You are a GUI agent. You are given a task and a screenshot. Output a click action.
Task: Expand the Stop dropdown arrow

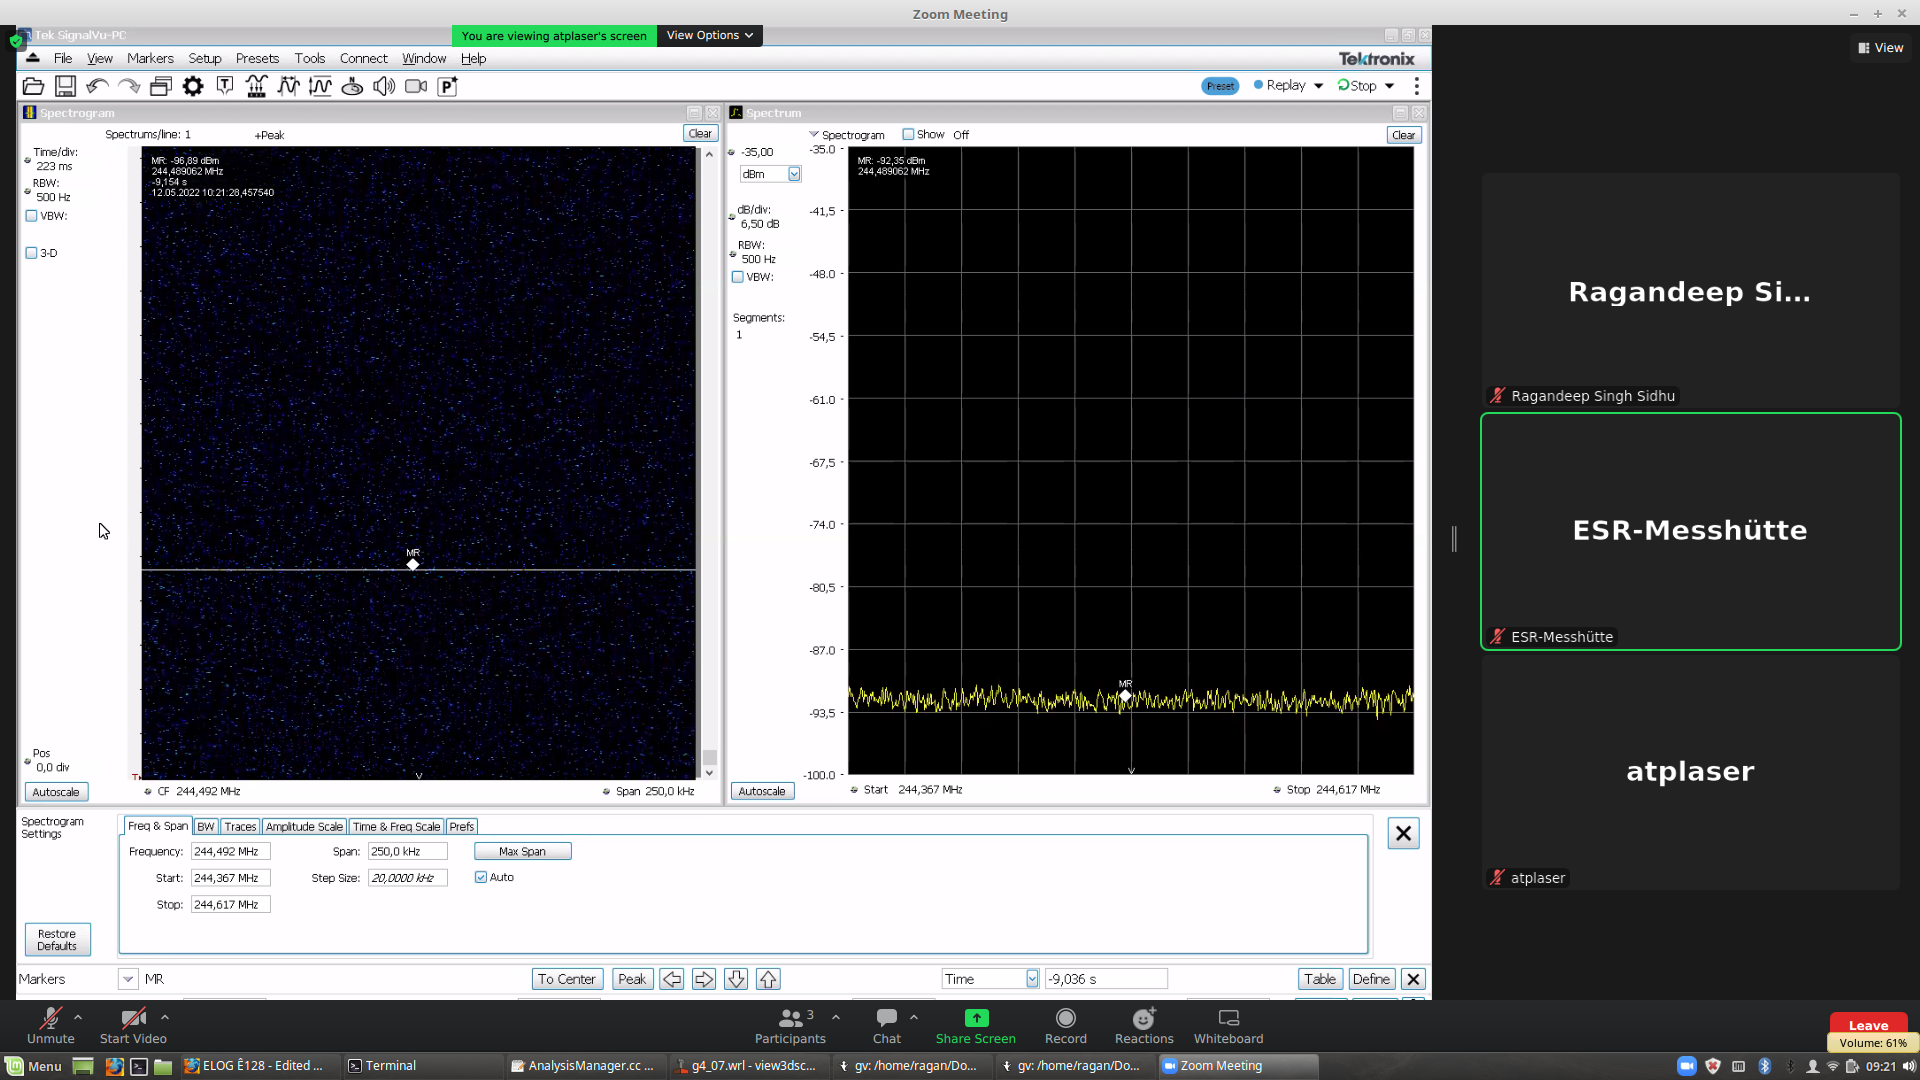tap(1389, 86)
